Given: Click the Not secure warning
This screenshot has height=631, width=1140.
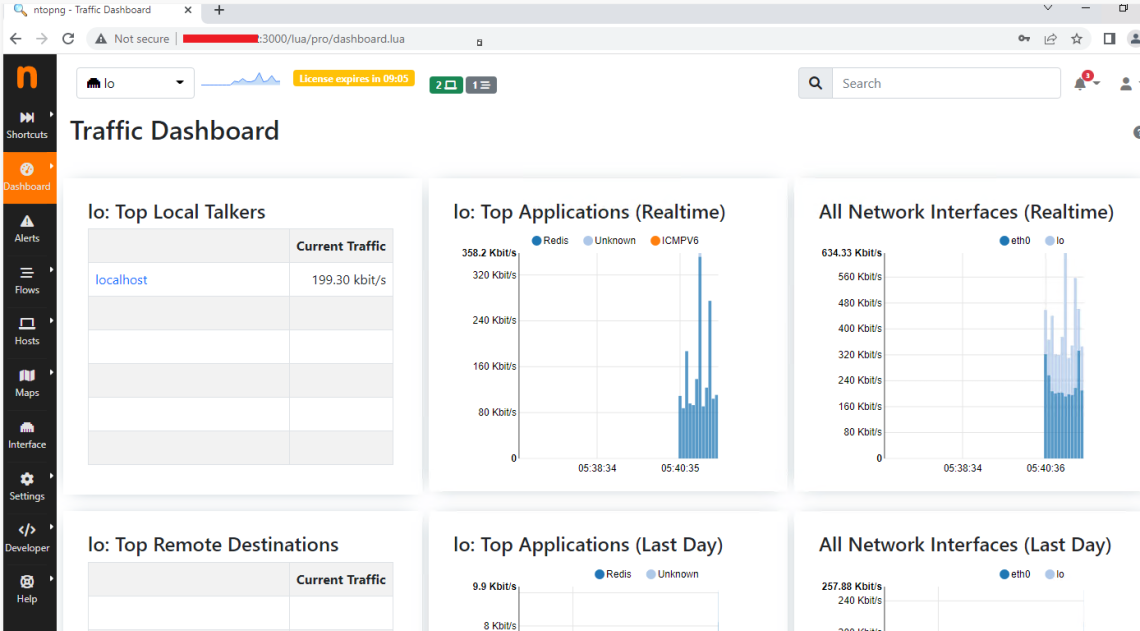Looking at the screenshot, I should coord(132,39).
